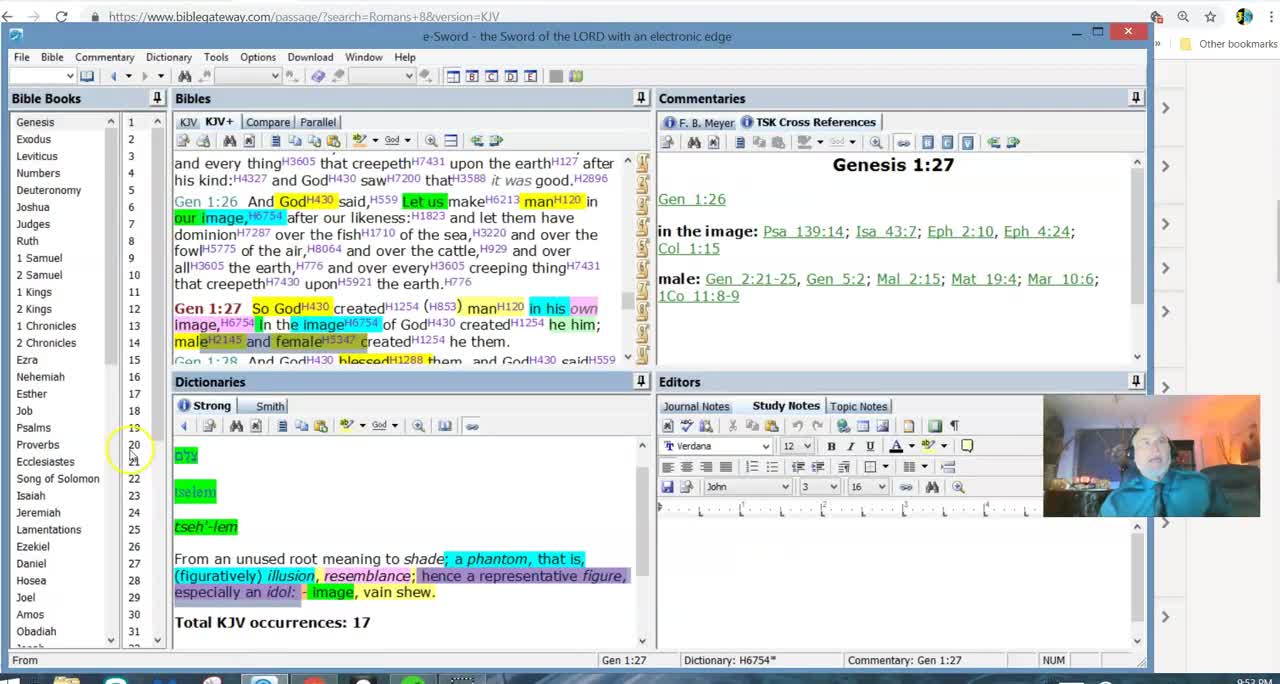Screen dimensions: 1280x684
Task: Open the font size 12 dropdown
Action: click(808, 446)
